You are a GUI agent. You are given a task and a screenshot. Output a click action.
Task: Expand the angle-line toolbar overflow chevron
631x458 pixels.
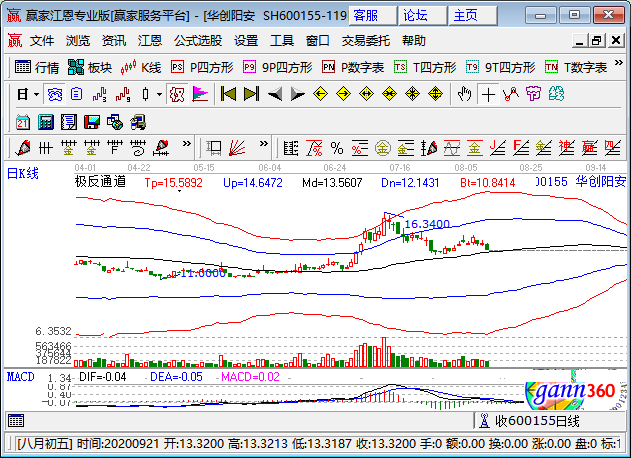(x=264, y=144)
